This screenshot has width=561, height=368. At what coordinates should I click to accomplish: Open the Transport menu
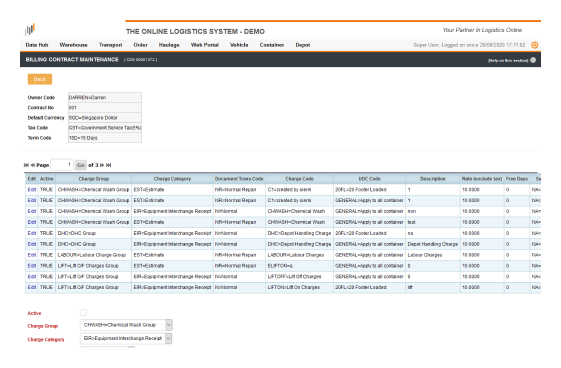click(111, 45)
